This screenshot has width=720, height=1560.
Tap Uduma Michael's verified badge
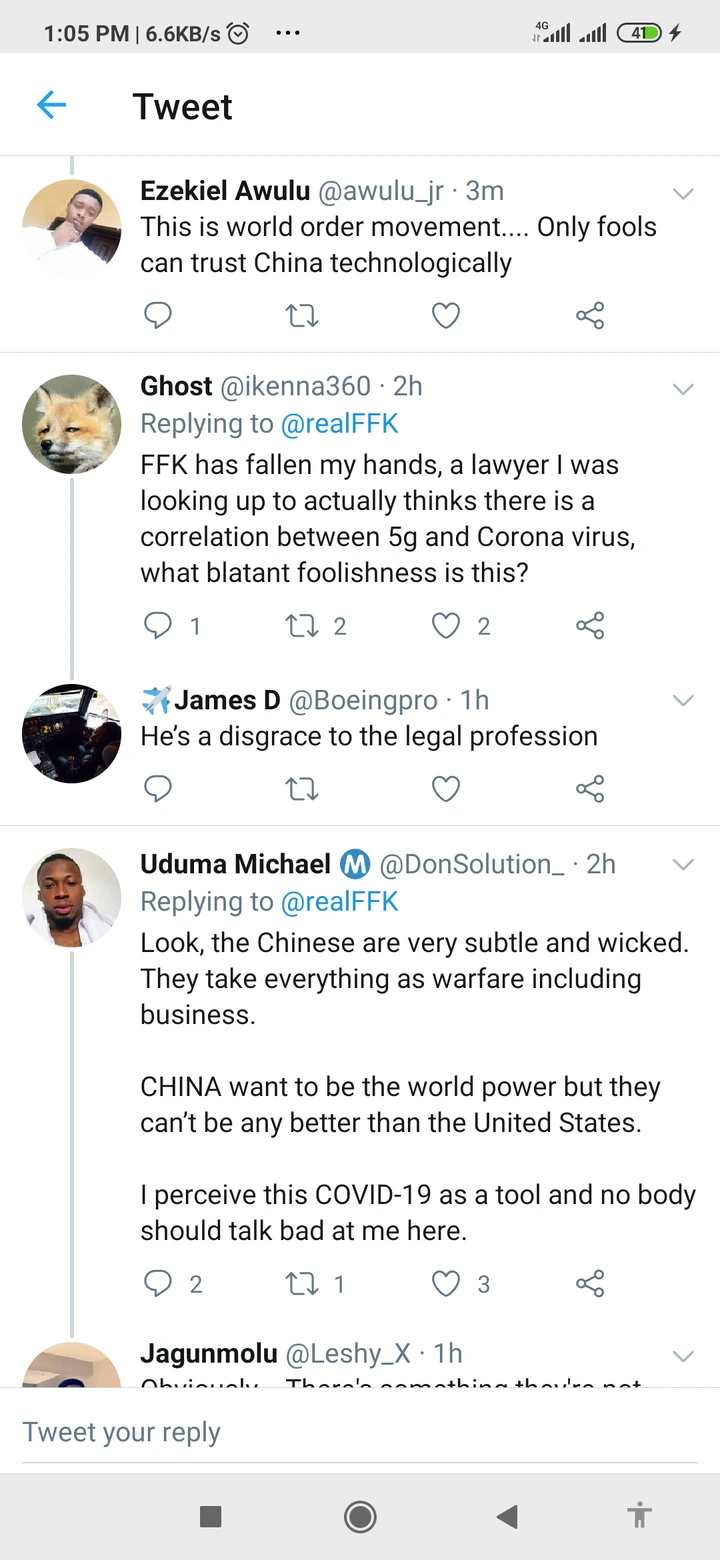click(355, 864)
